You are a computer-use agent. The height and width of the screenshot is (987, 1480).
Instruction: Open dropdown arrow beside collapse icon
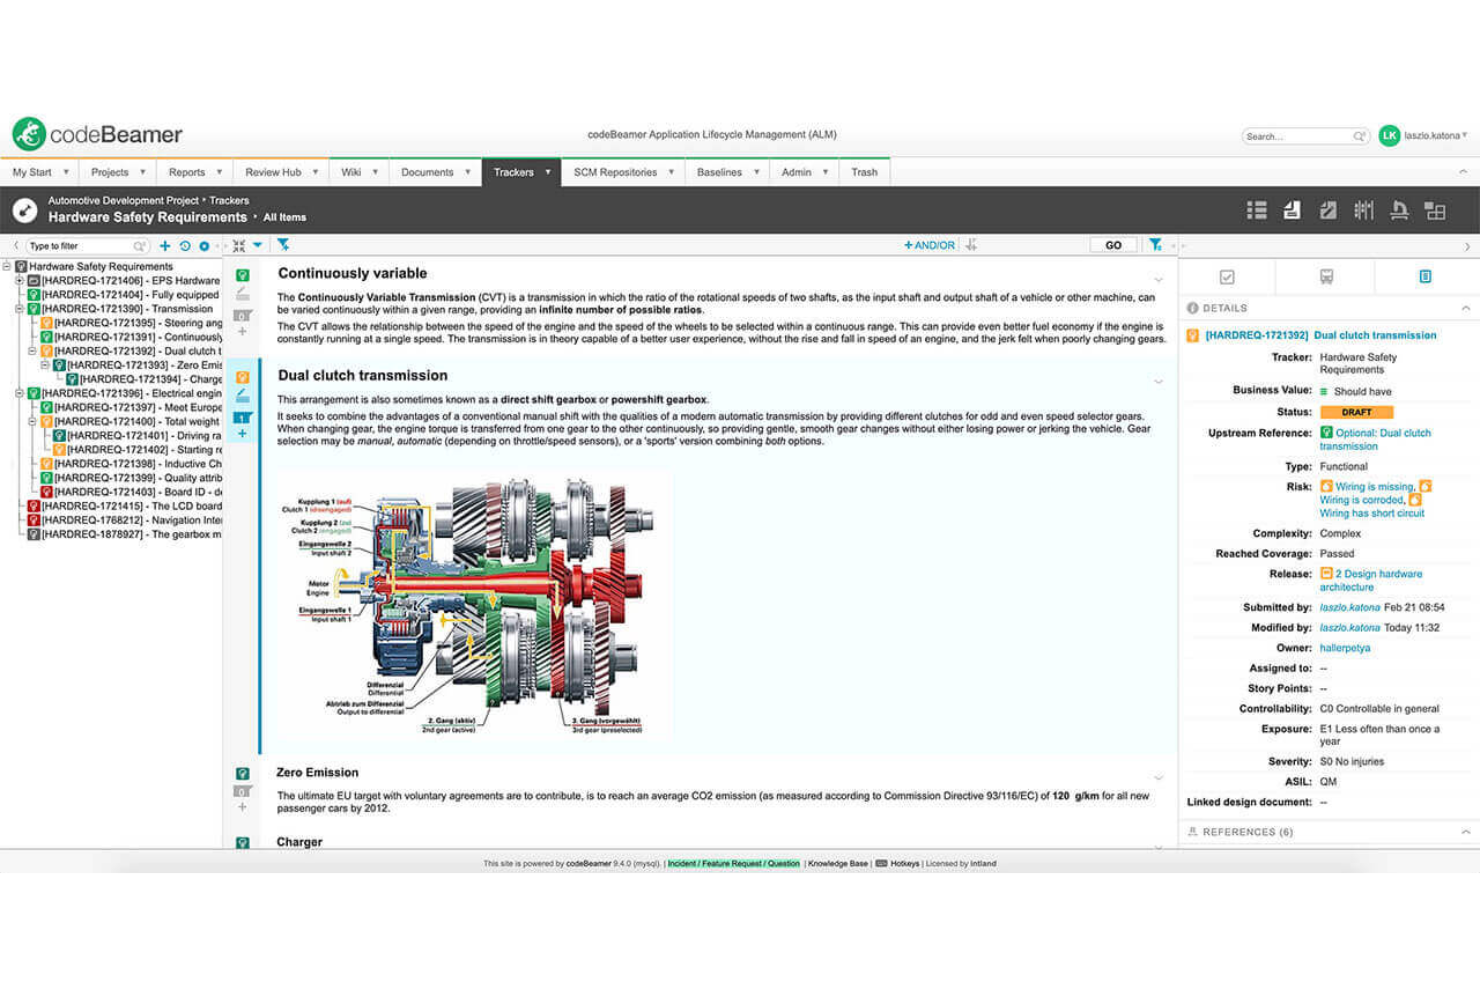(258, 245)
